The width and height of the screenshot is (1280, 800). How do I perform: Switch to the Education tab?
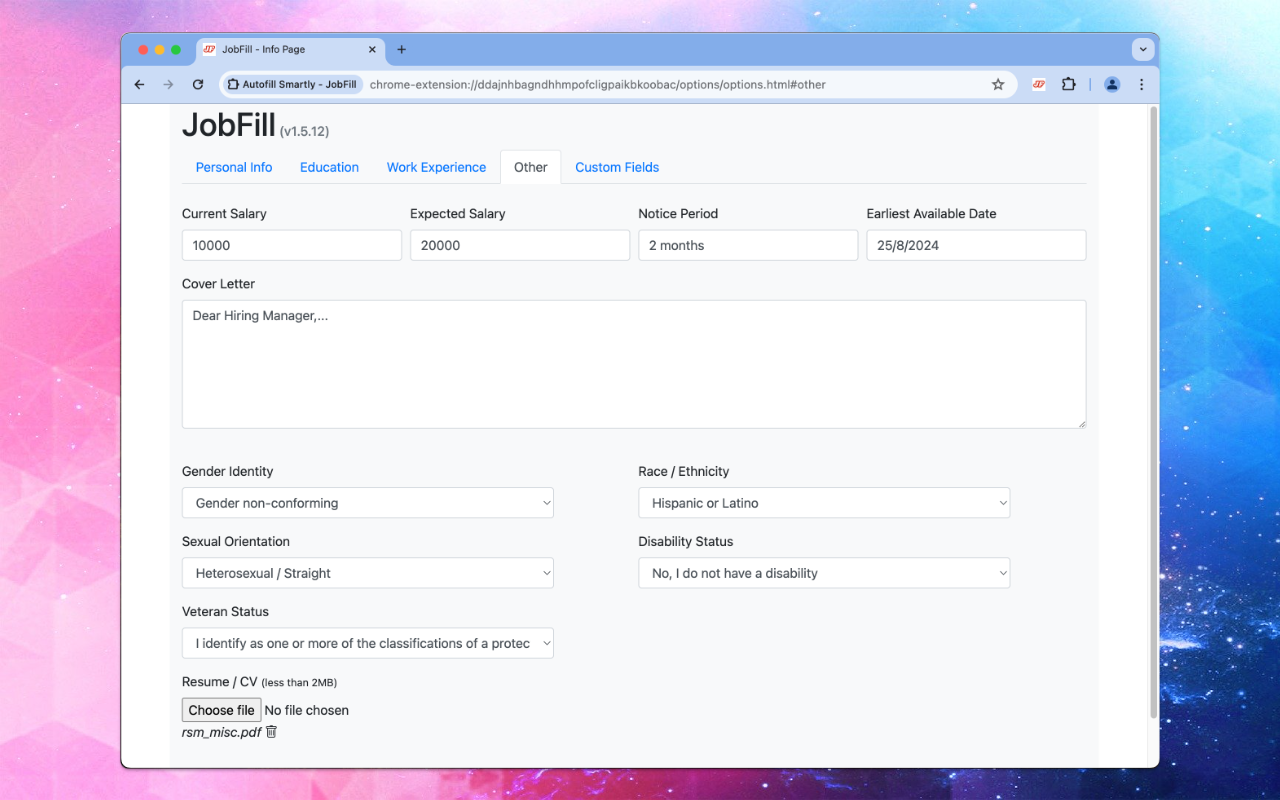(329, 167)
